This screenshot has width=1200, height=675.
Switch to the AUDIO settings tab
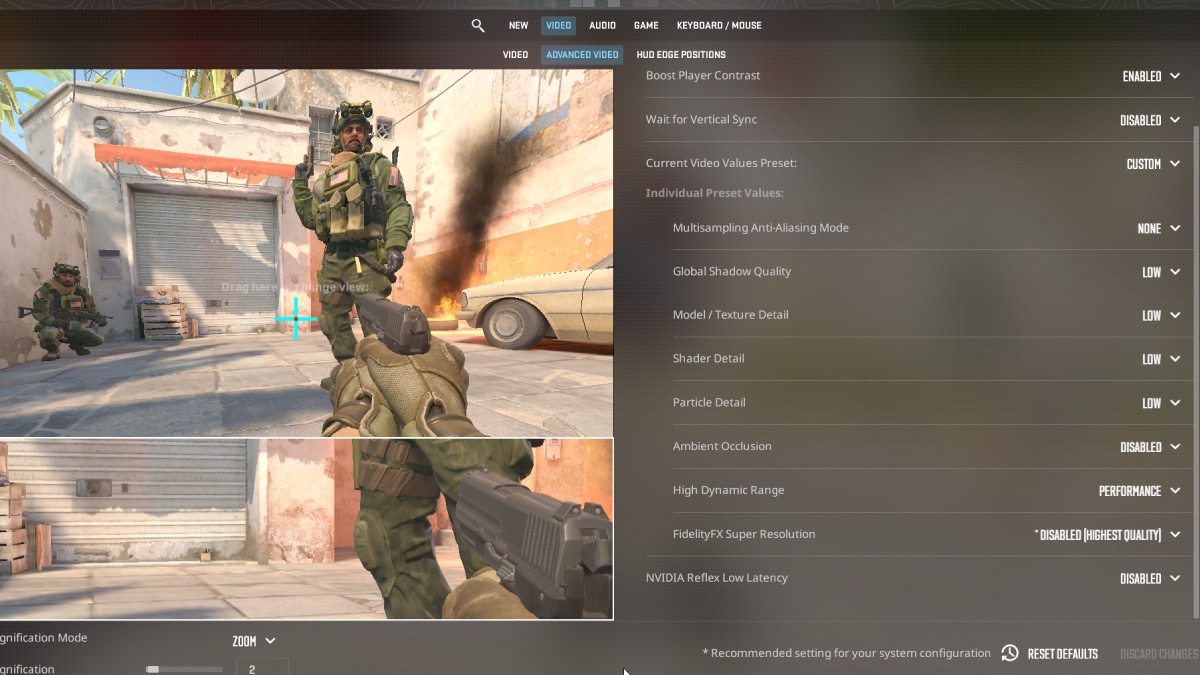[602, 25]
